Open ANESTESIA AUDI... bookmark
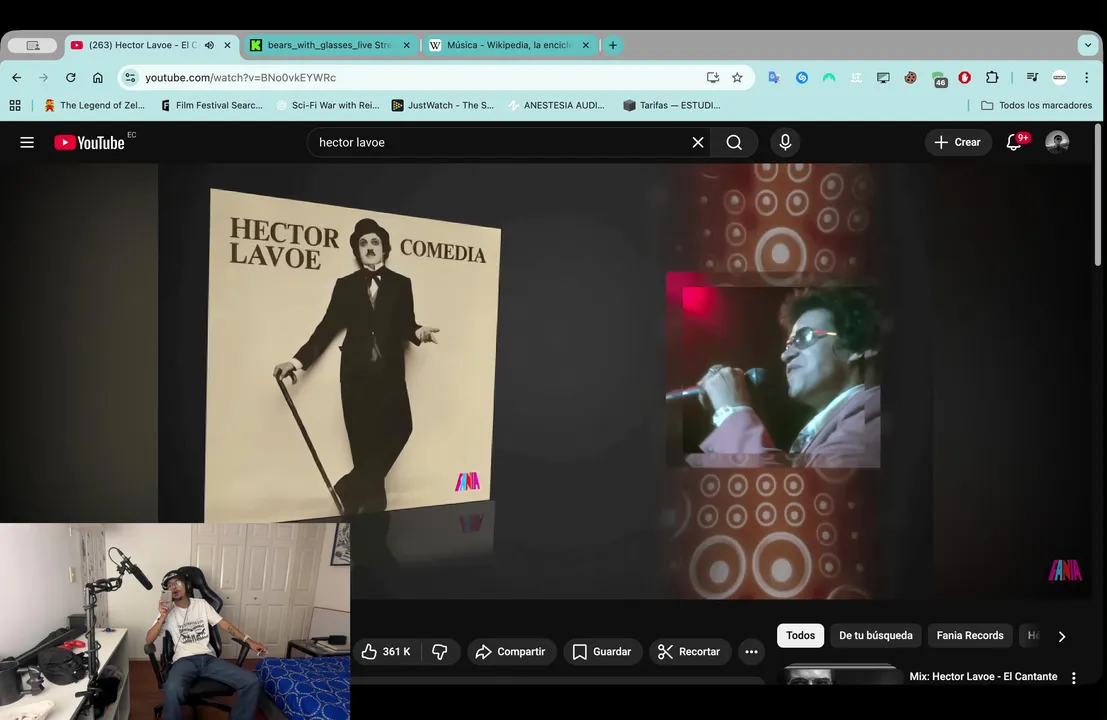This screenshot has width=1107, height=720. coord(557,105)
